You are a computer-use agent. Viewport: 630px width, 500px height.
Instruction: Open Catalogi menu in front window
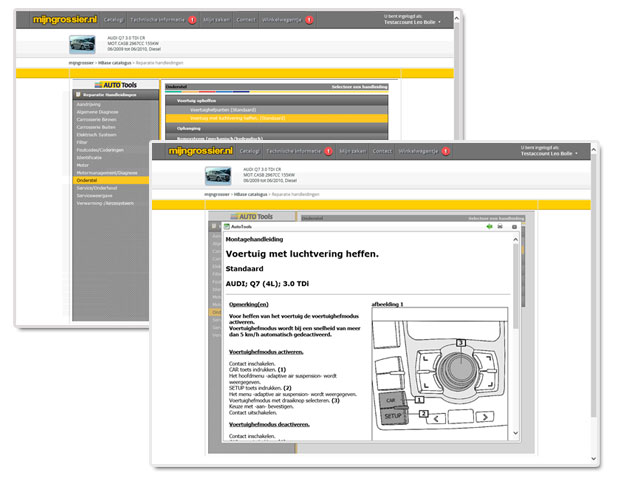click(x=250, y=151)
